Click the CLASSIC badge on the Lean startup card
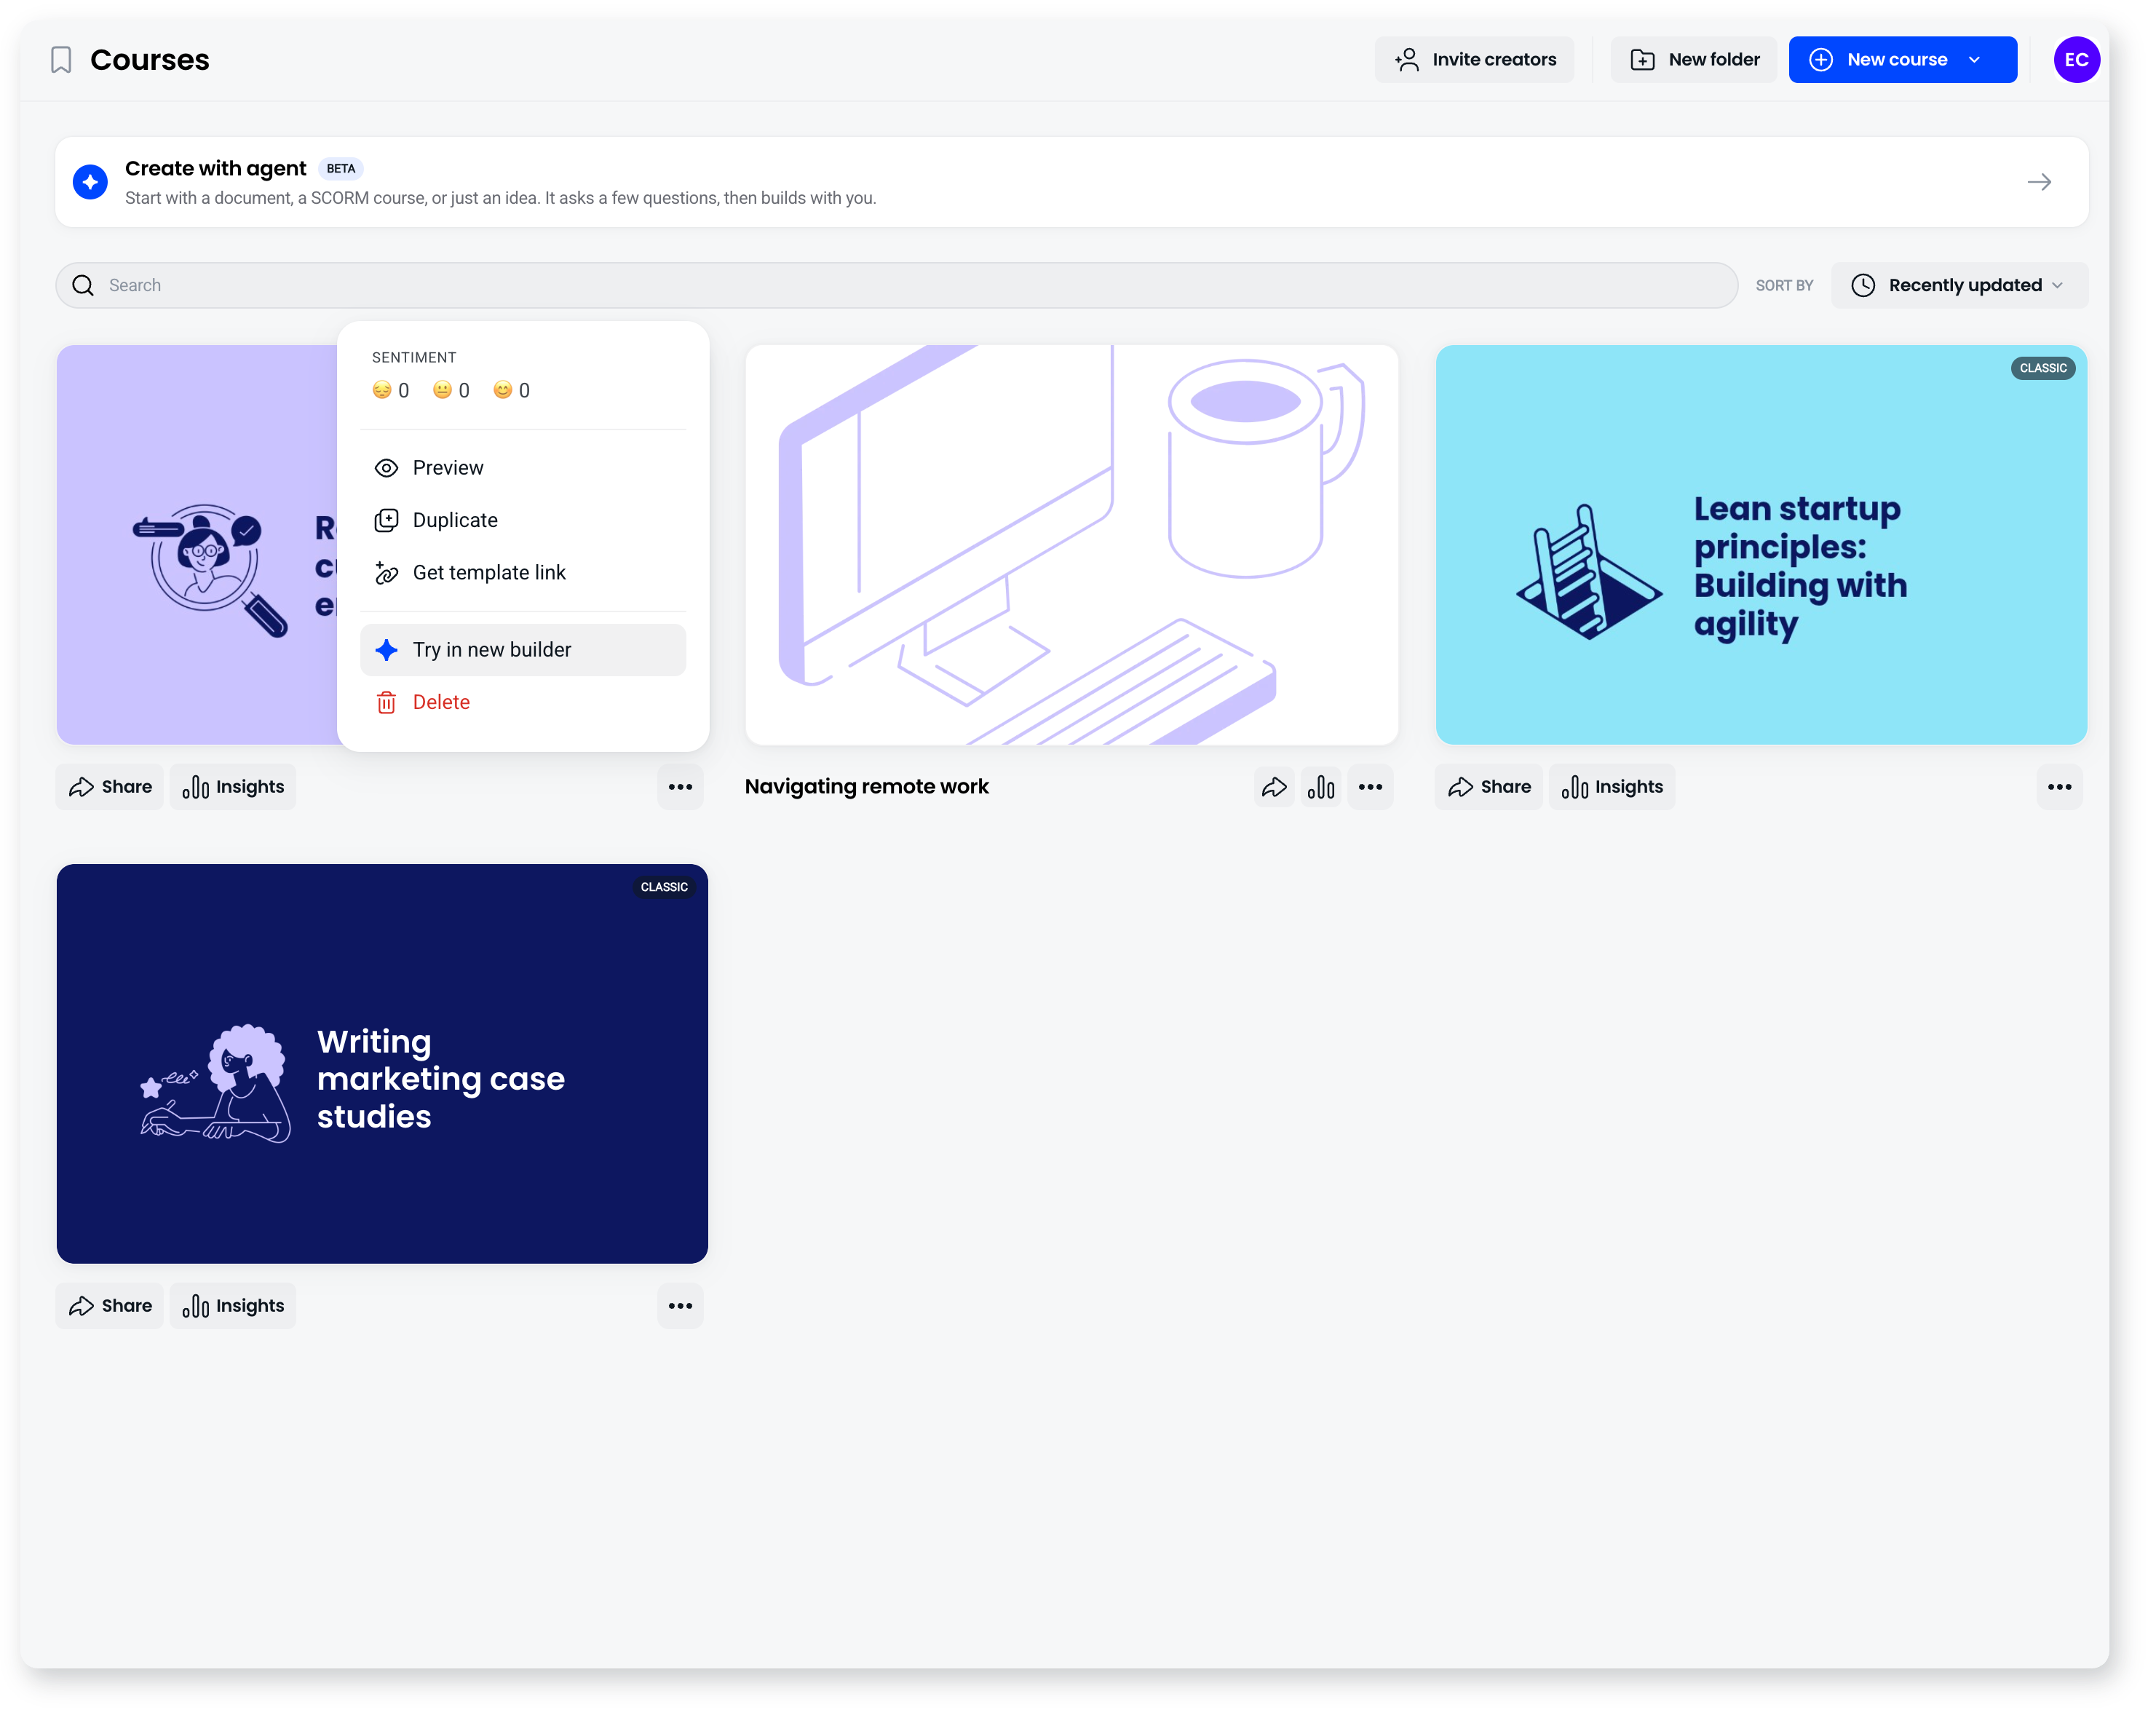The width and height of the screenshot is (2156, 1715). (x=2042, y=368)
